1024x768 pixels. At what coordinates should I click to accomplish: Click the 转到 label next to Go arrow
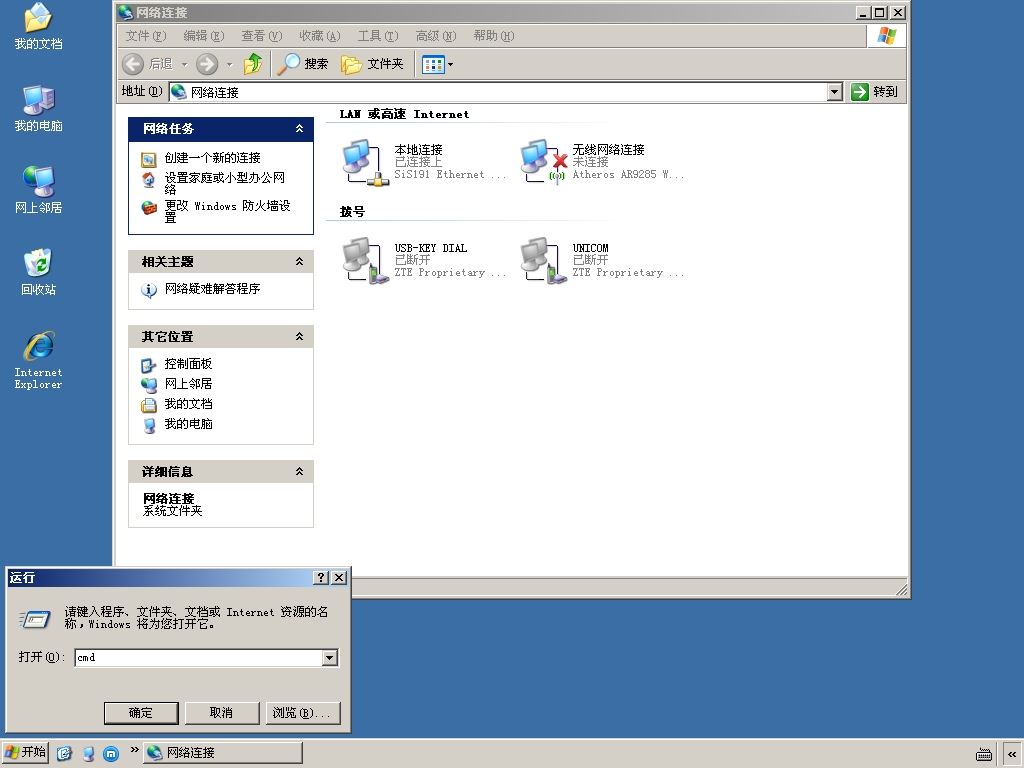[x=886, y=91]
